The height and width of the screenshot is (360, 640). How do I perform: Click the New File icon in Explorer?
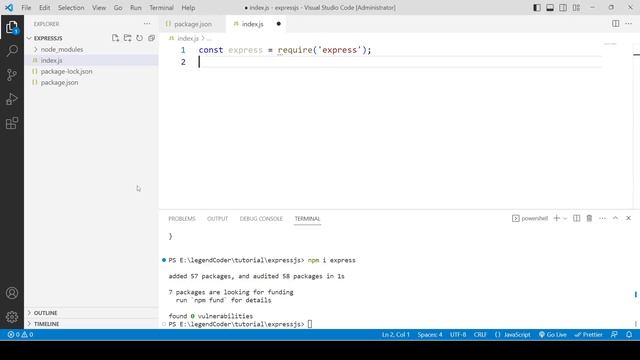click(x=116, y=38)
